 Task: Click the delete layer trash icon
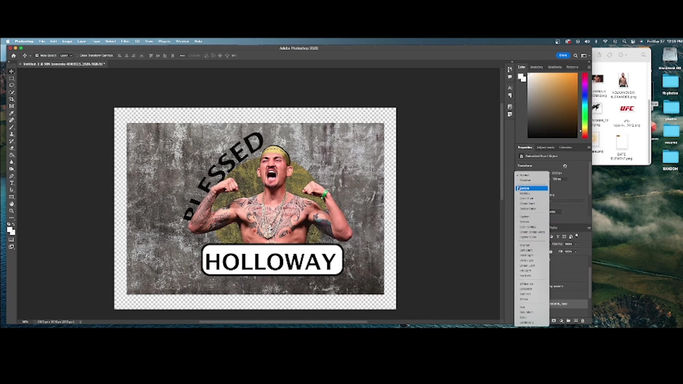pyautogui.click(x=582, y=321)
